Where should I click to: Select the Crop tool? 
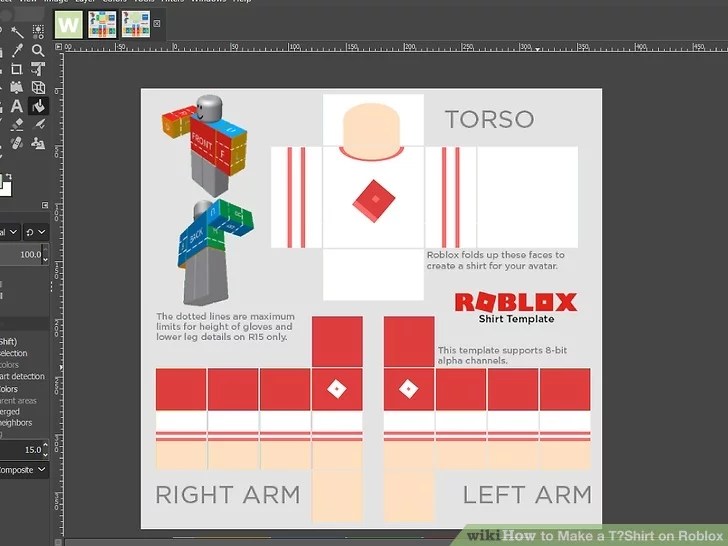[x=17, y=69]
